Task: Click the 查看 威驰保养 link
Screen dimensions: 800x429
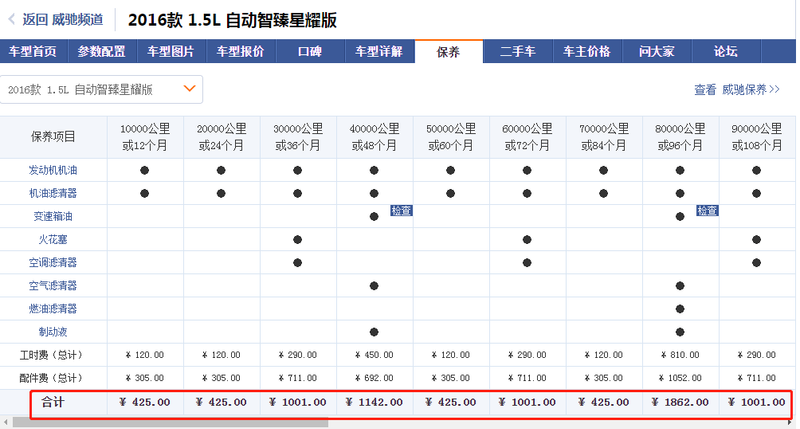Action: point(737,90)
